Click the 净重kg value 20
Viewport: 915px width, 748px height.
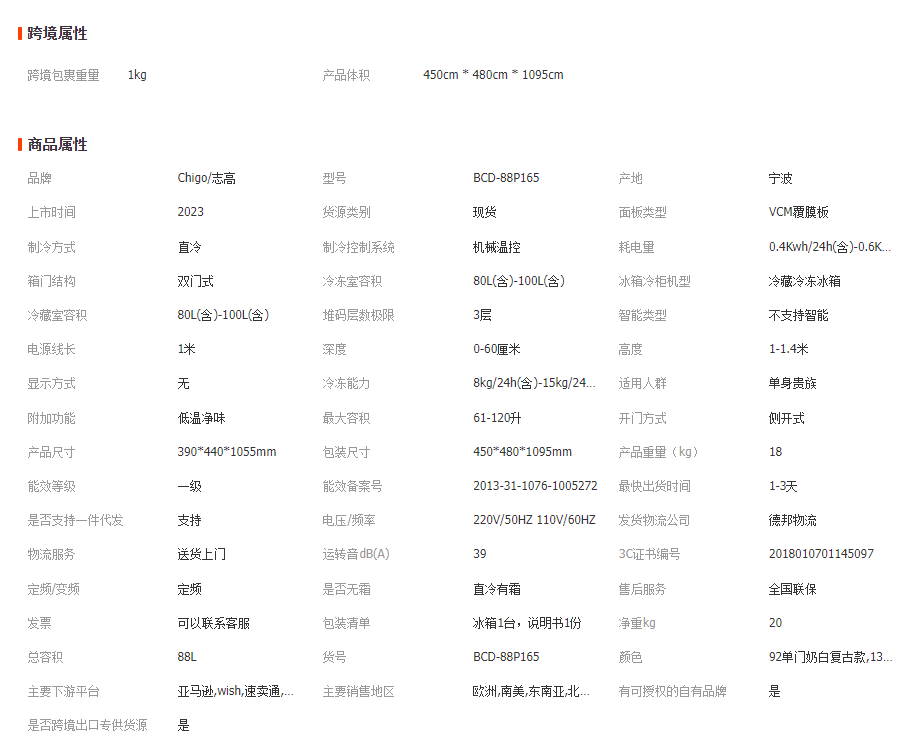tap(776, 623)
